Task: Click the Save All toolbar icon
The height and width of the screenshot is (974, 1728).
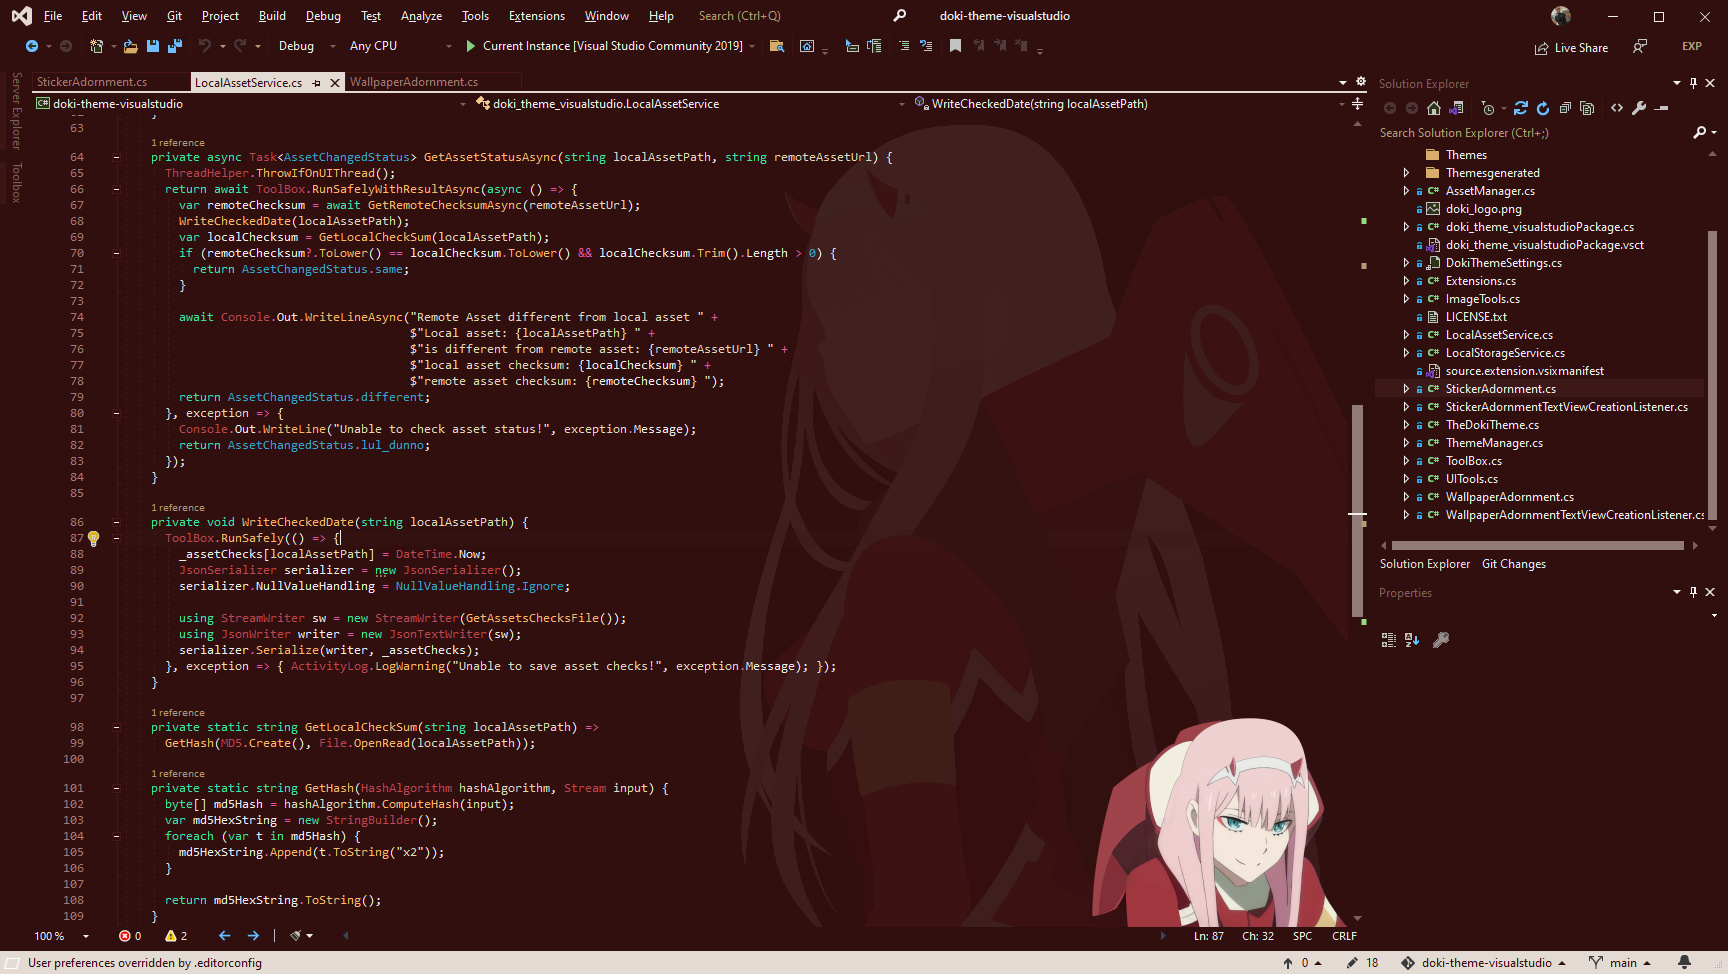Action: (x=175, y=46)
